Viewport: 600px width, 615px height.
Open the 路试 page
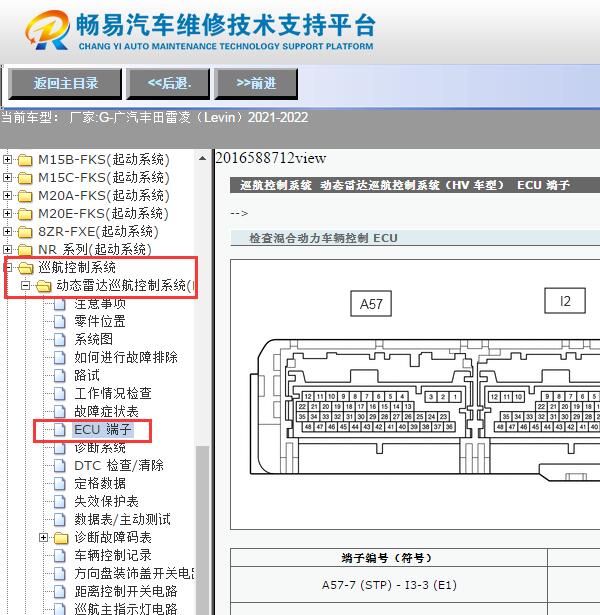pyautogui.click(x=87, y=375)
